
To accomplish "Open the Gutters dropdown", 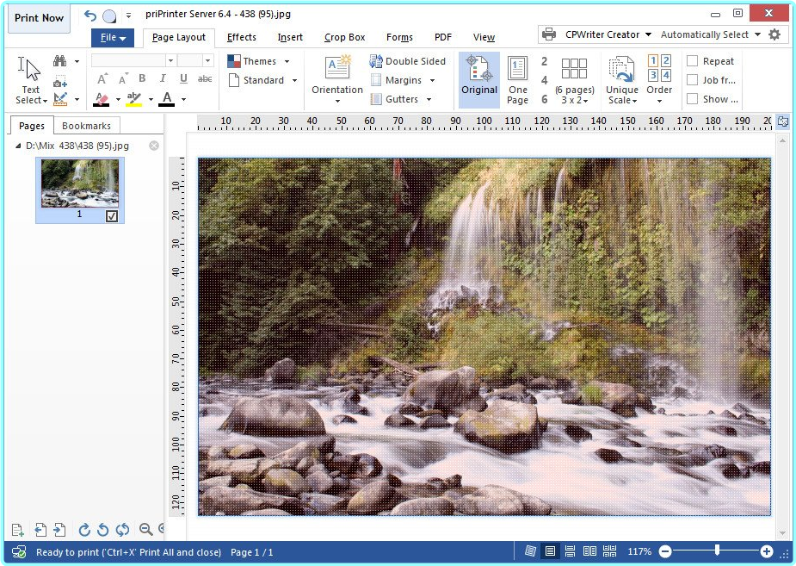I will tap(401, 99).
